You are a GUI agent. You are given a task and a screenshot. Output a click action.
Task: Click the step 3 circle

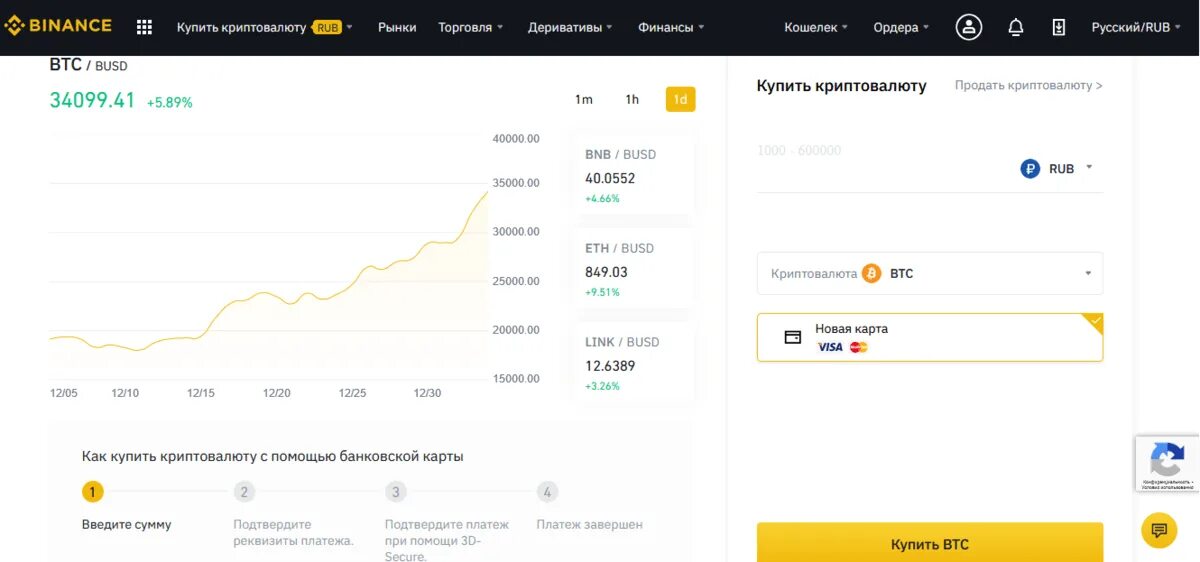pos(396,492)
